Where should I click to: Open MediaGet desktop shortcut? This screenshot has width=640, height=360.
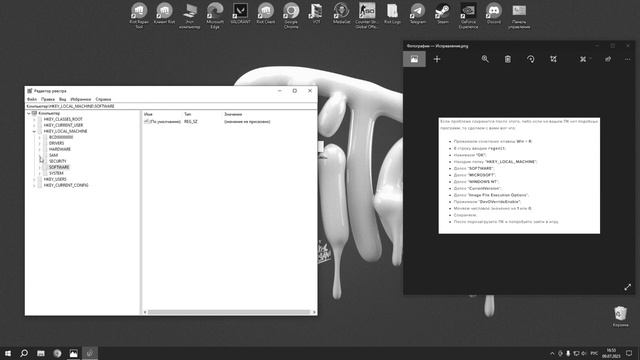(341, 14)
